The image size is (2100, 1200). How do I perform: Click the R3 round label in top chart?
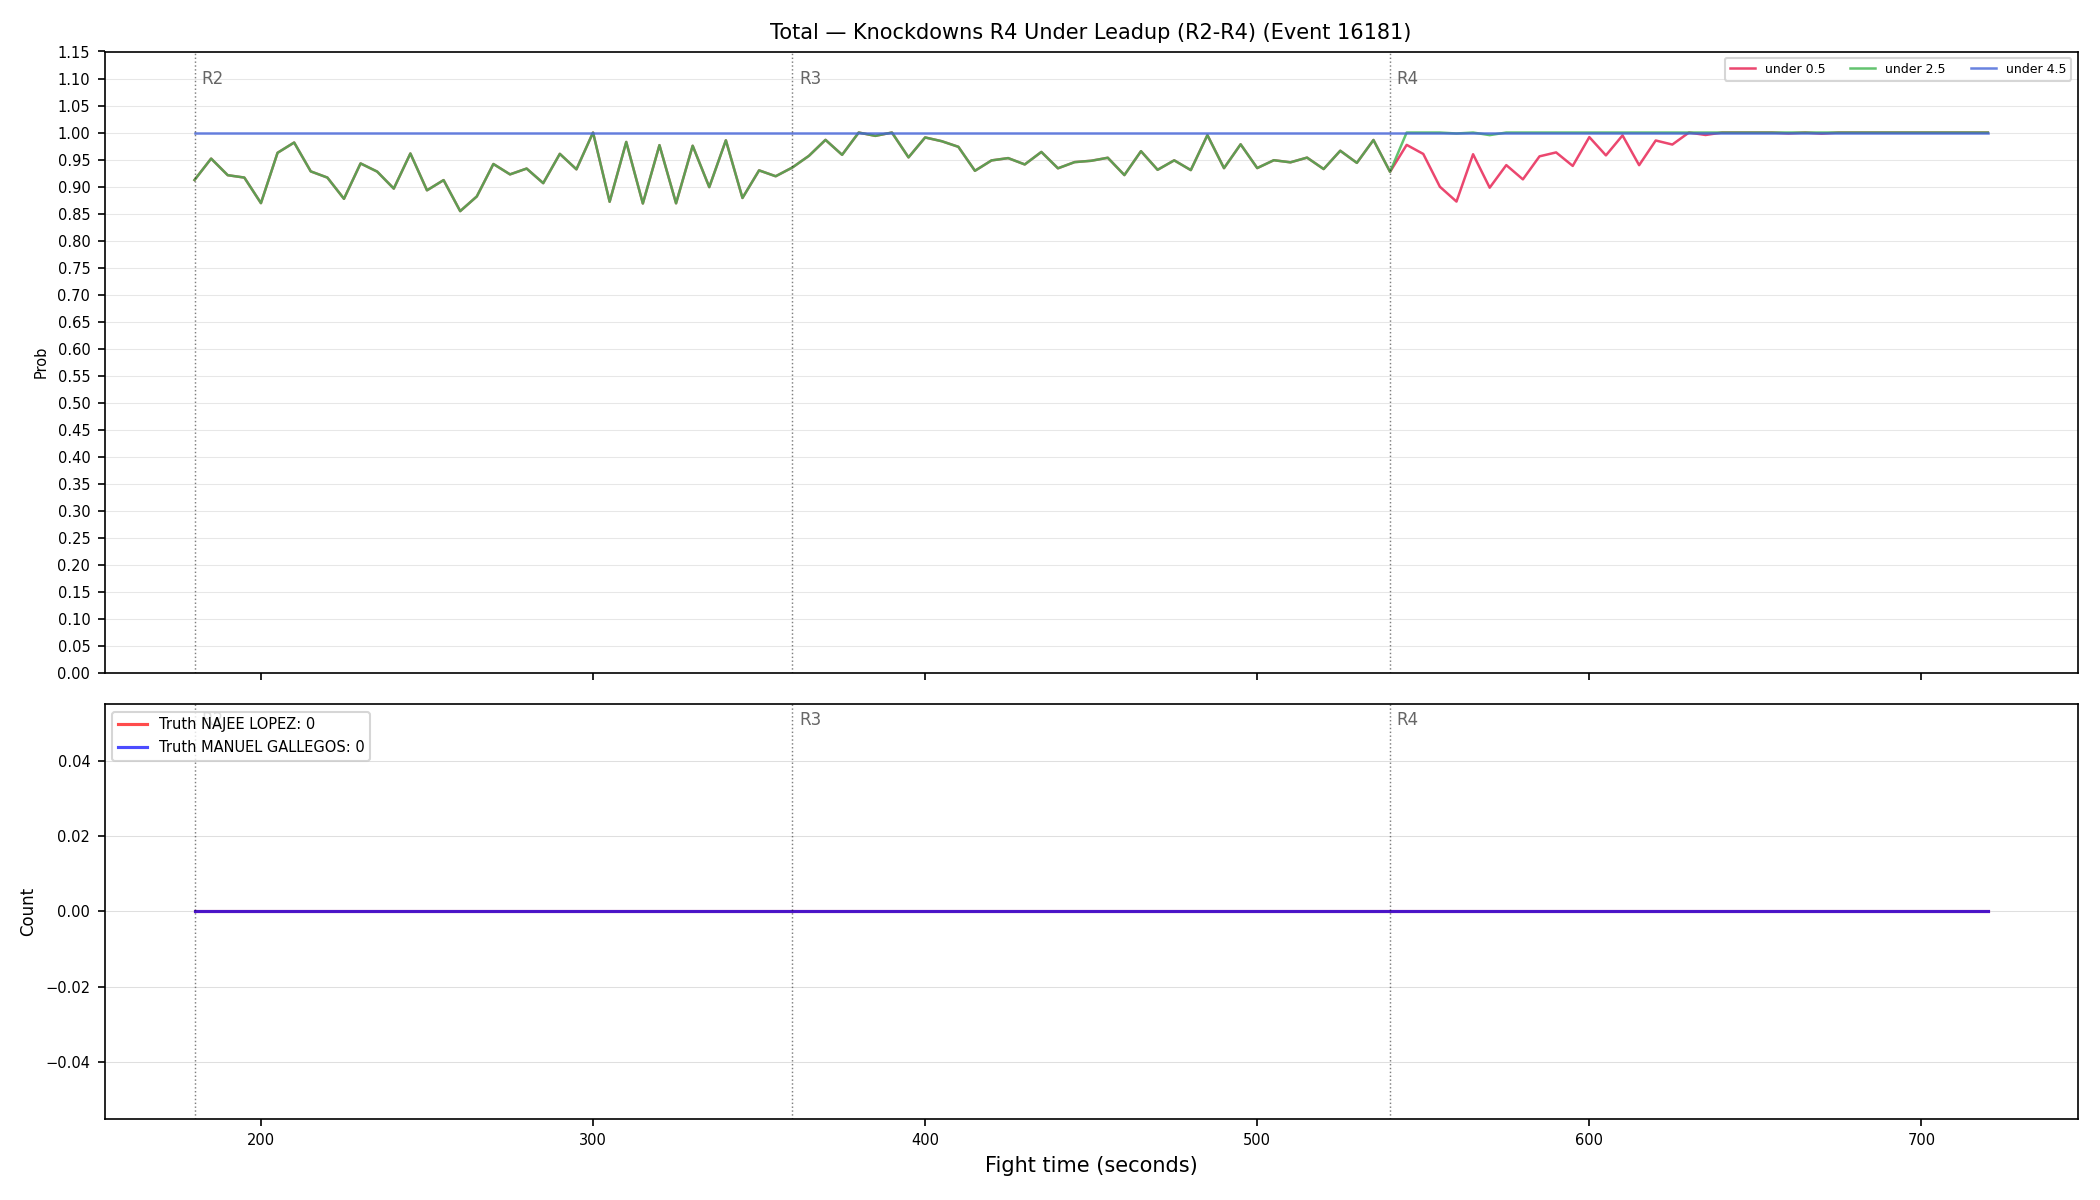[x=810, y=78]
